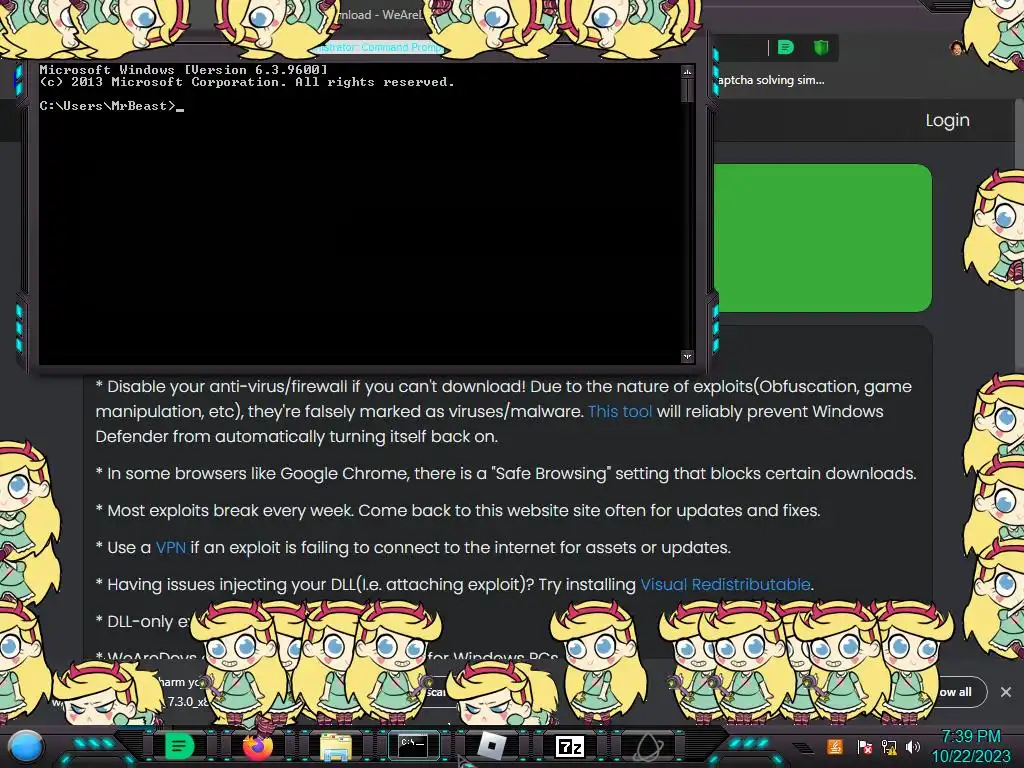Click the Command Prompt scrollbar down arrow
Viewport: 1024px width, 768px height.
[687, 357]
